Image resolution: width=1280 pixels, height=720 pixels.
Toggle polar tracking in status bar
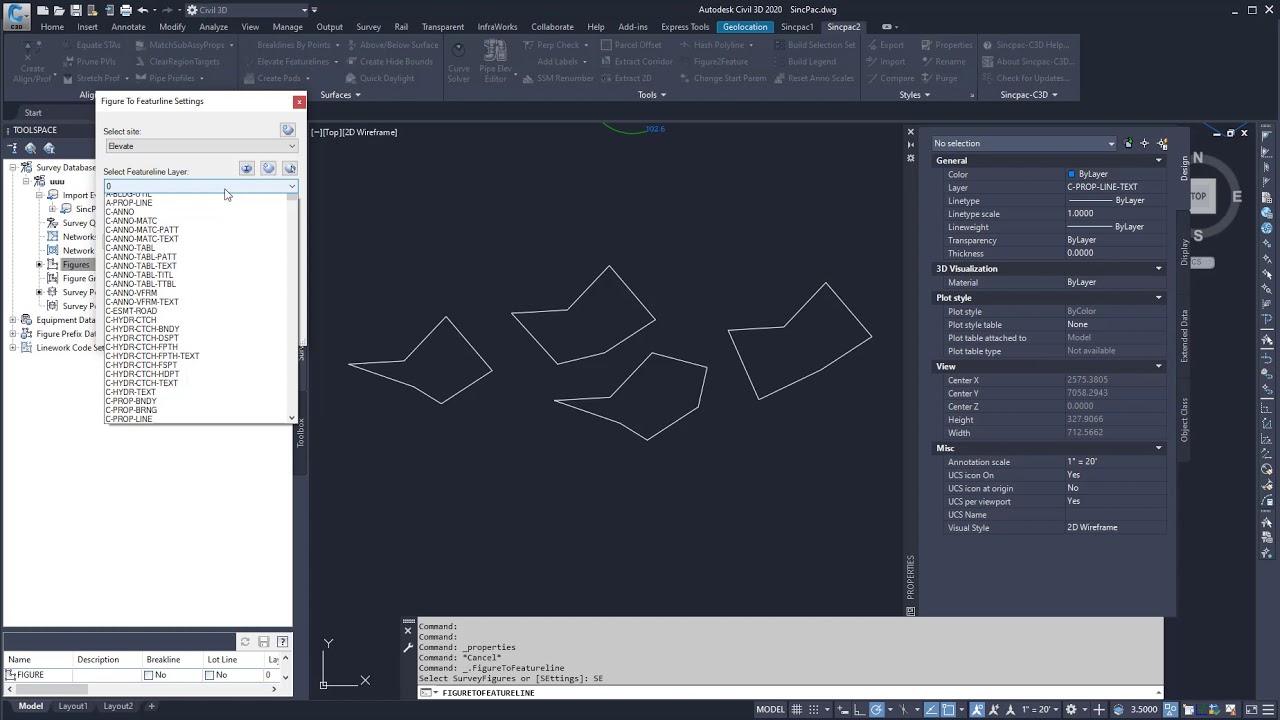877,710
